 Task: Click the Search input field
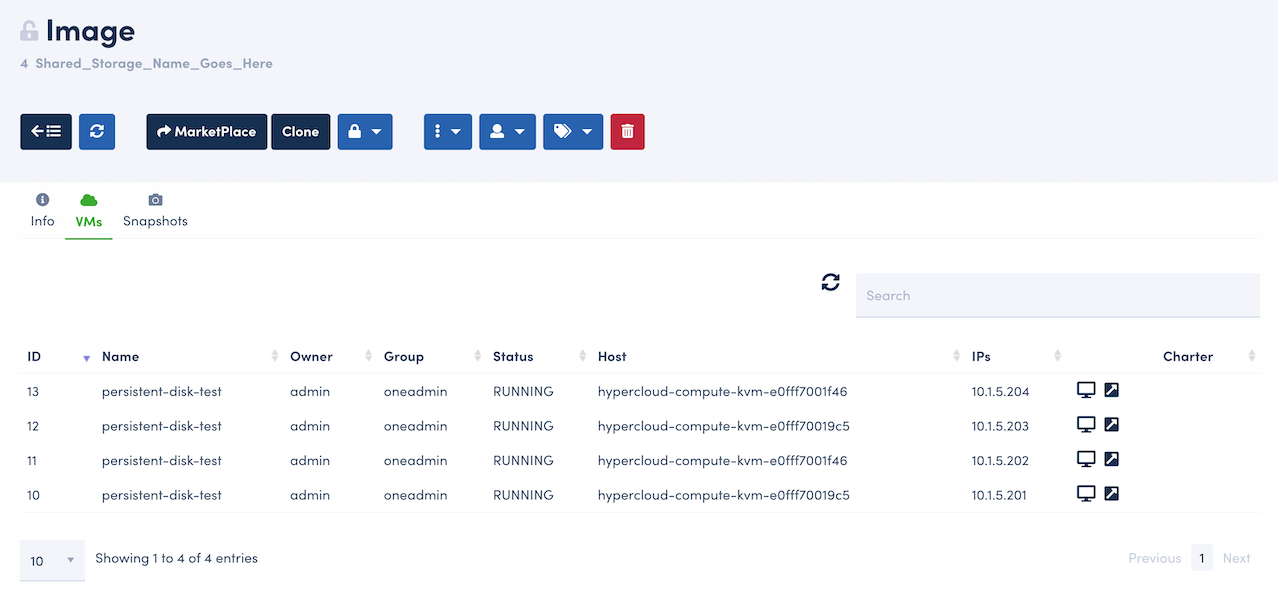(1057, 296)
